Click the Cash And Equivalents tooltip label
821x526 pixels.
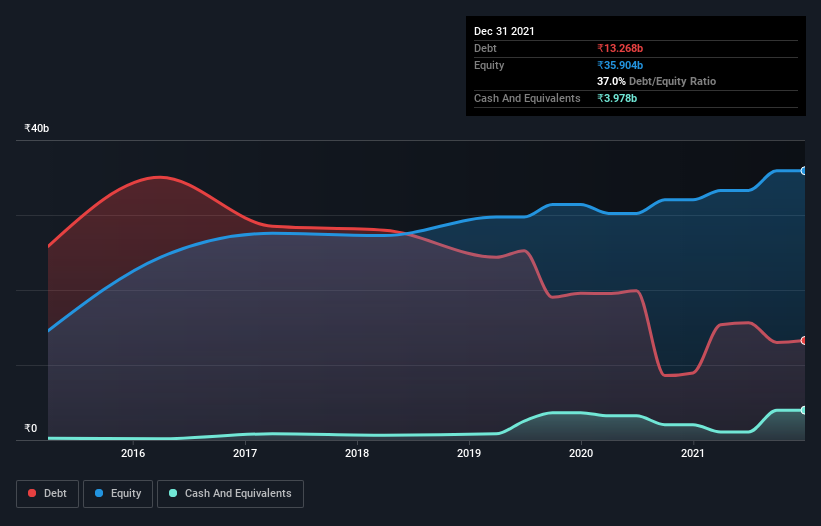coord(527,98)
